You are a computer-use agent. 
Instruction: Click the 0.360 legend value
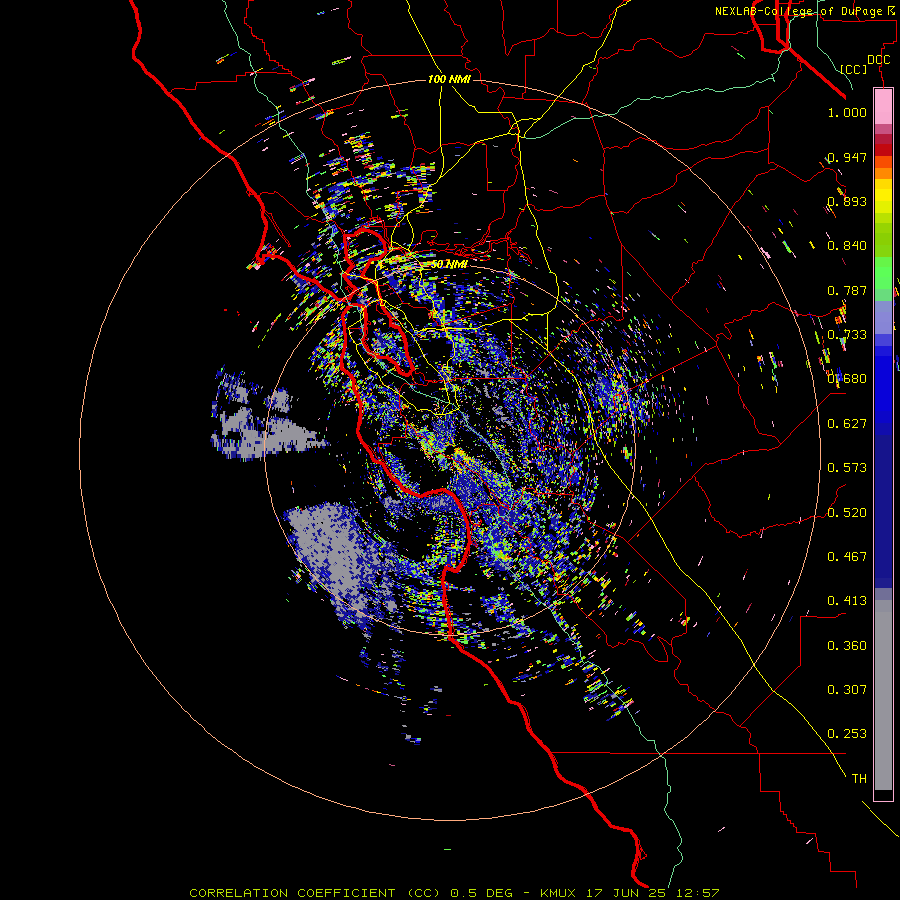(x=847, y=646)
